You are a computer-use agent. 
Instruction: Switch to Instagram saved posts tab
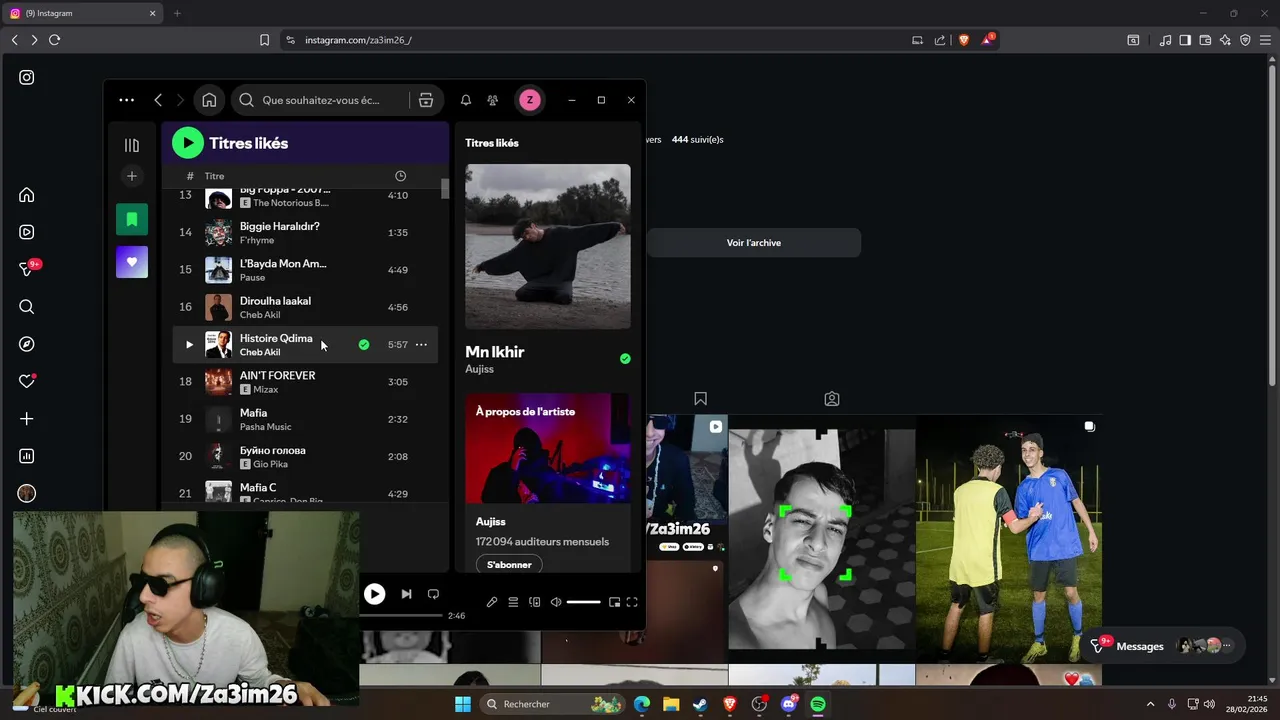701,399
